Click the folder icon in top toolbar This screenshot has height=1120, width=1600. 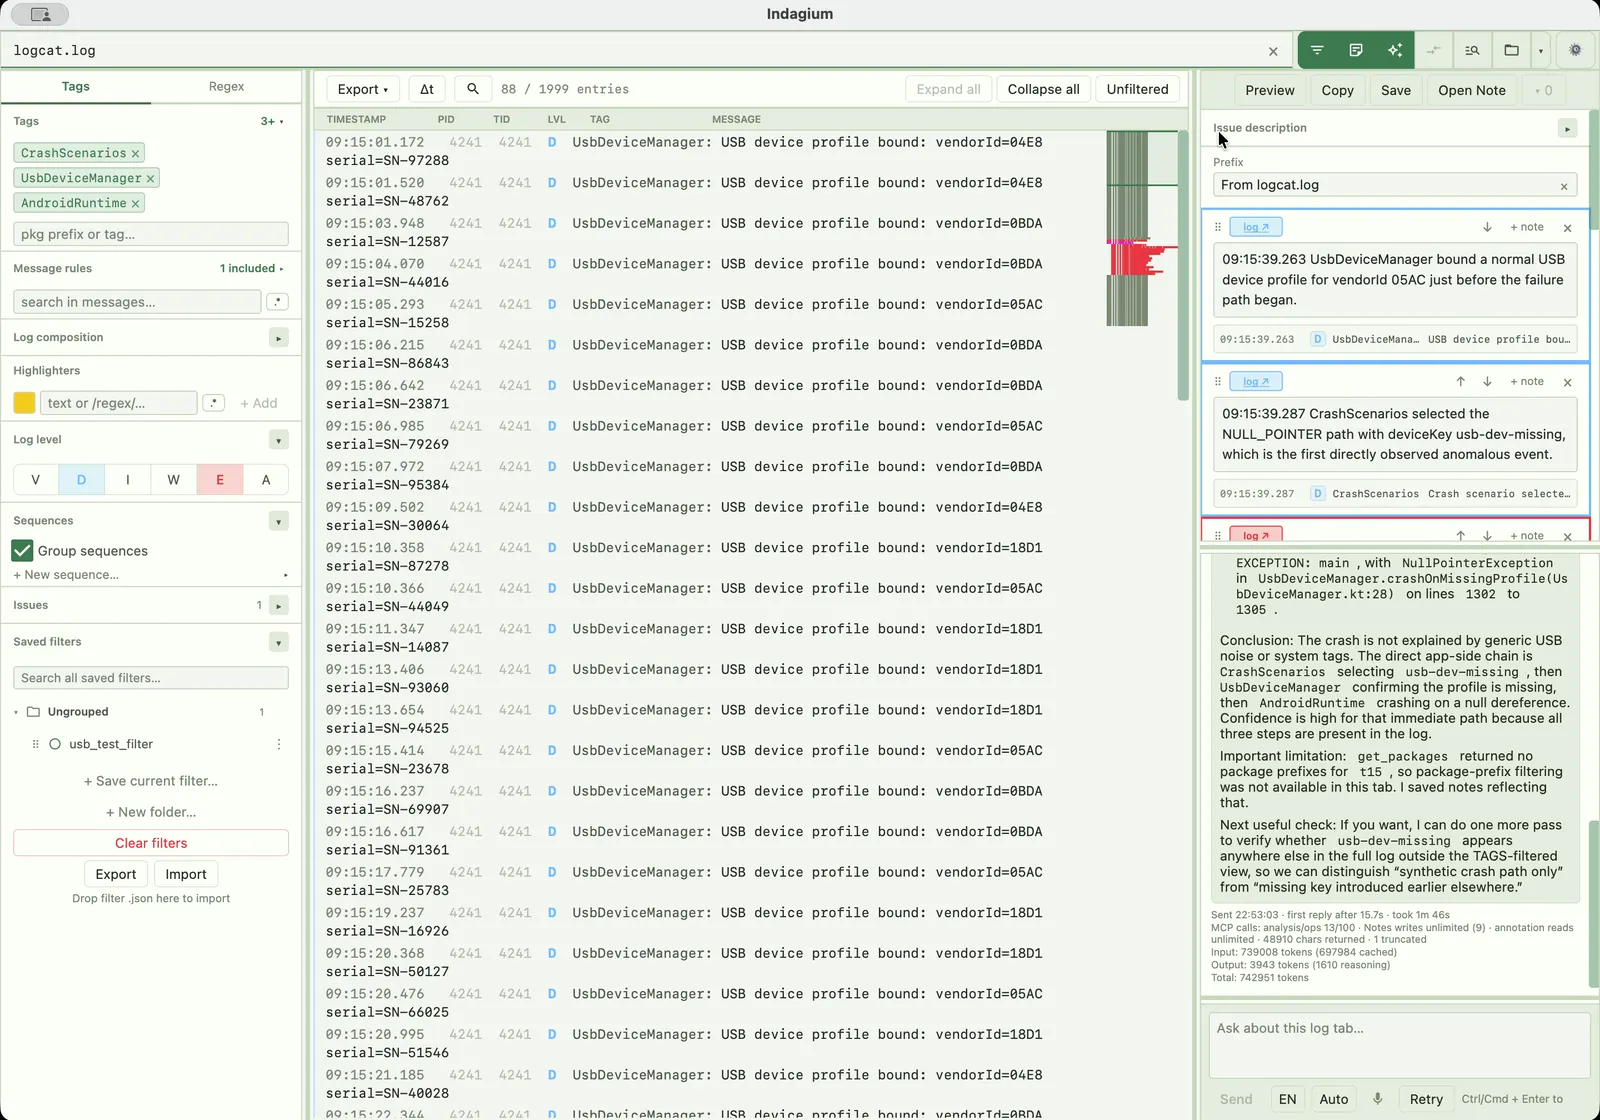click(x=1511, y=50)
